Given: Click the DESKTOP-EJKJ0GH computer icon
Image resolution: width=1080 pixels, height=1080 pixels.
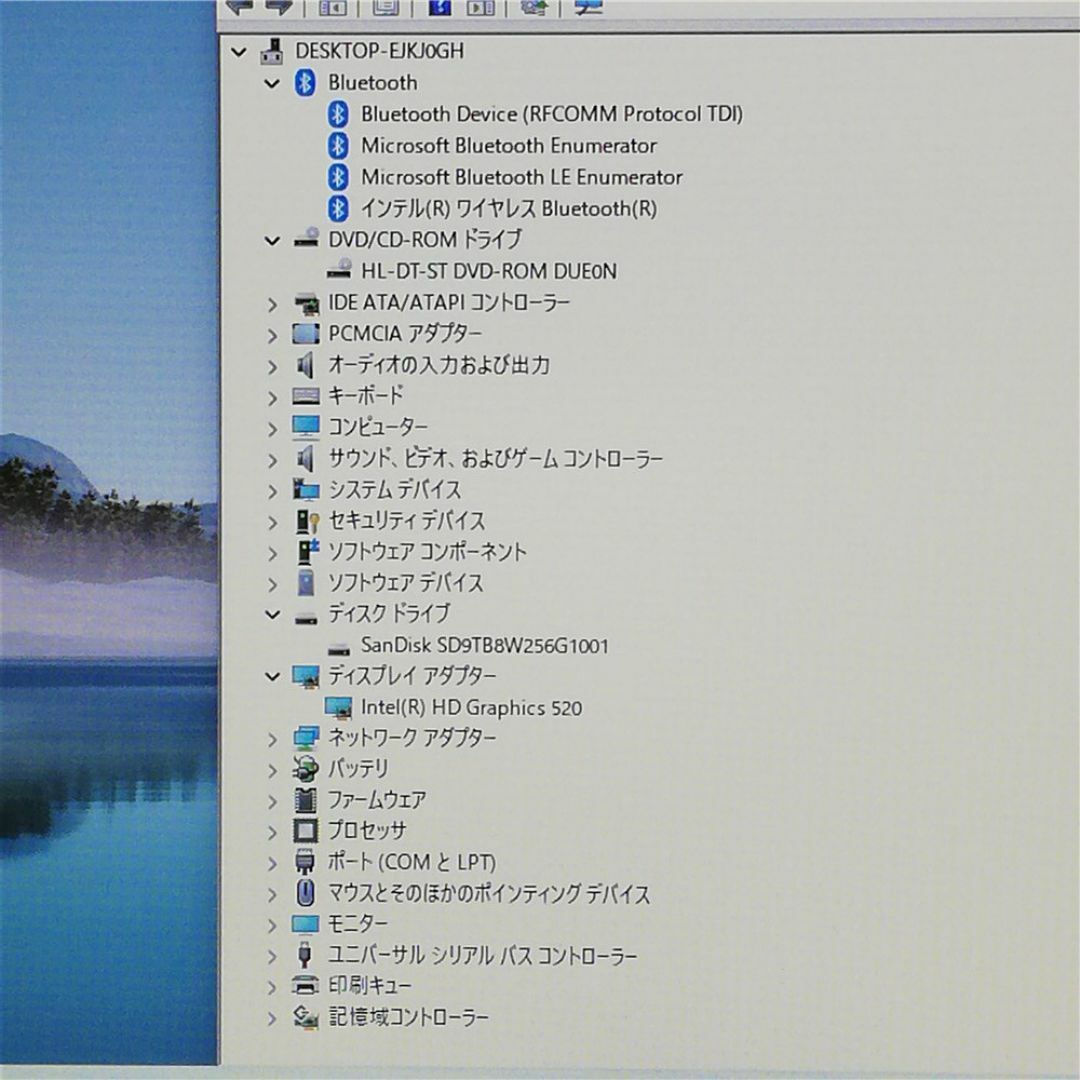Looking at the screenshot, I should (x=272, y=51).
